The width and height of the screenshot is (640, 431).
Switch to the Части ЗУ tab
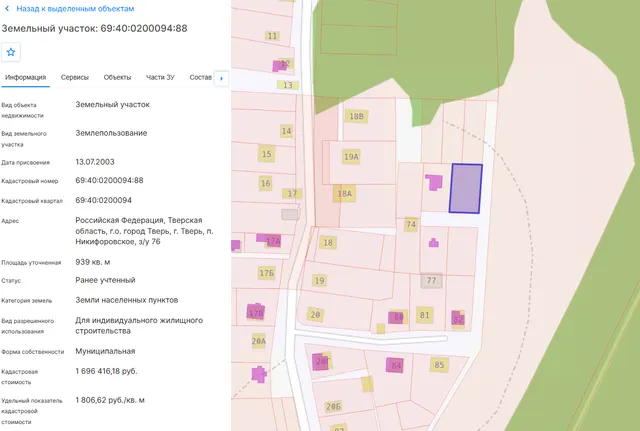[160, 77]
